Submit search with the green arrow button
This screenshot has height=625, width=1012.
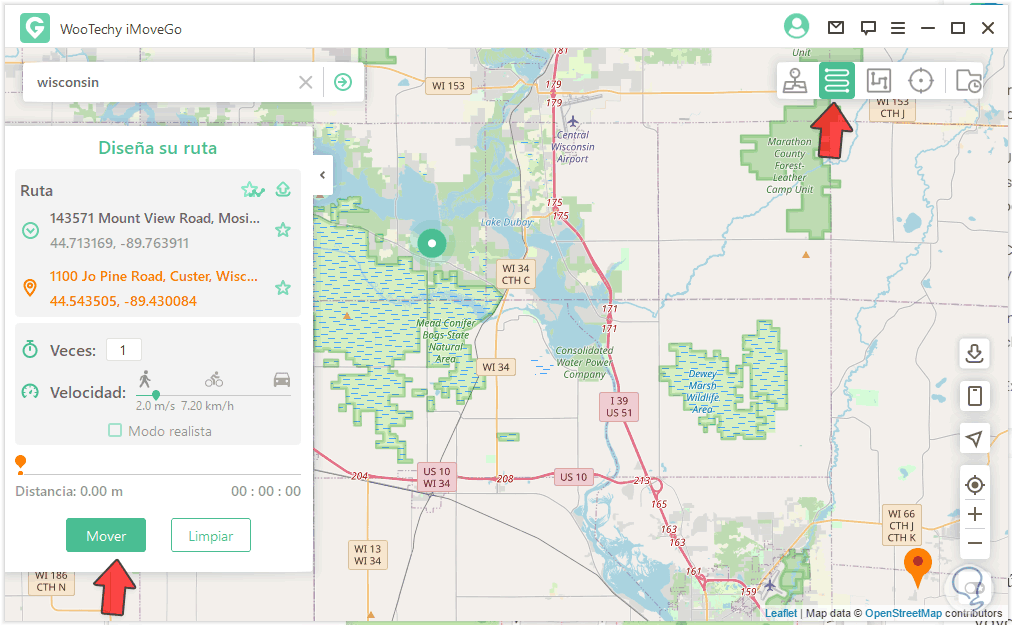pyautogui.click(x=343, y=82)
